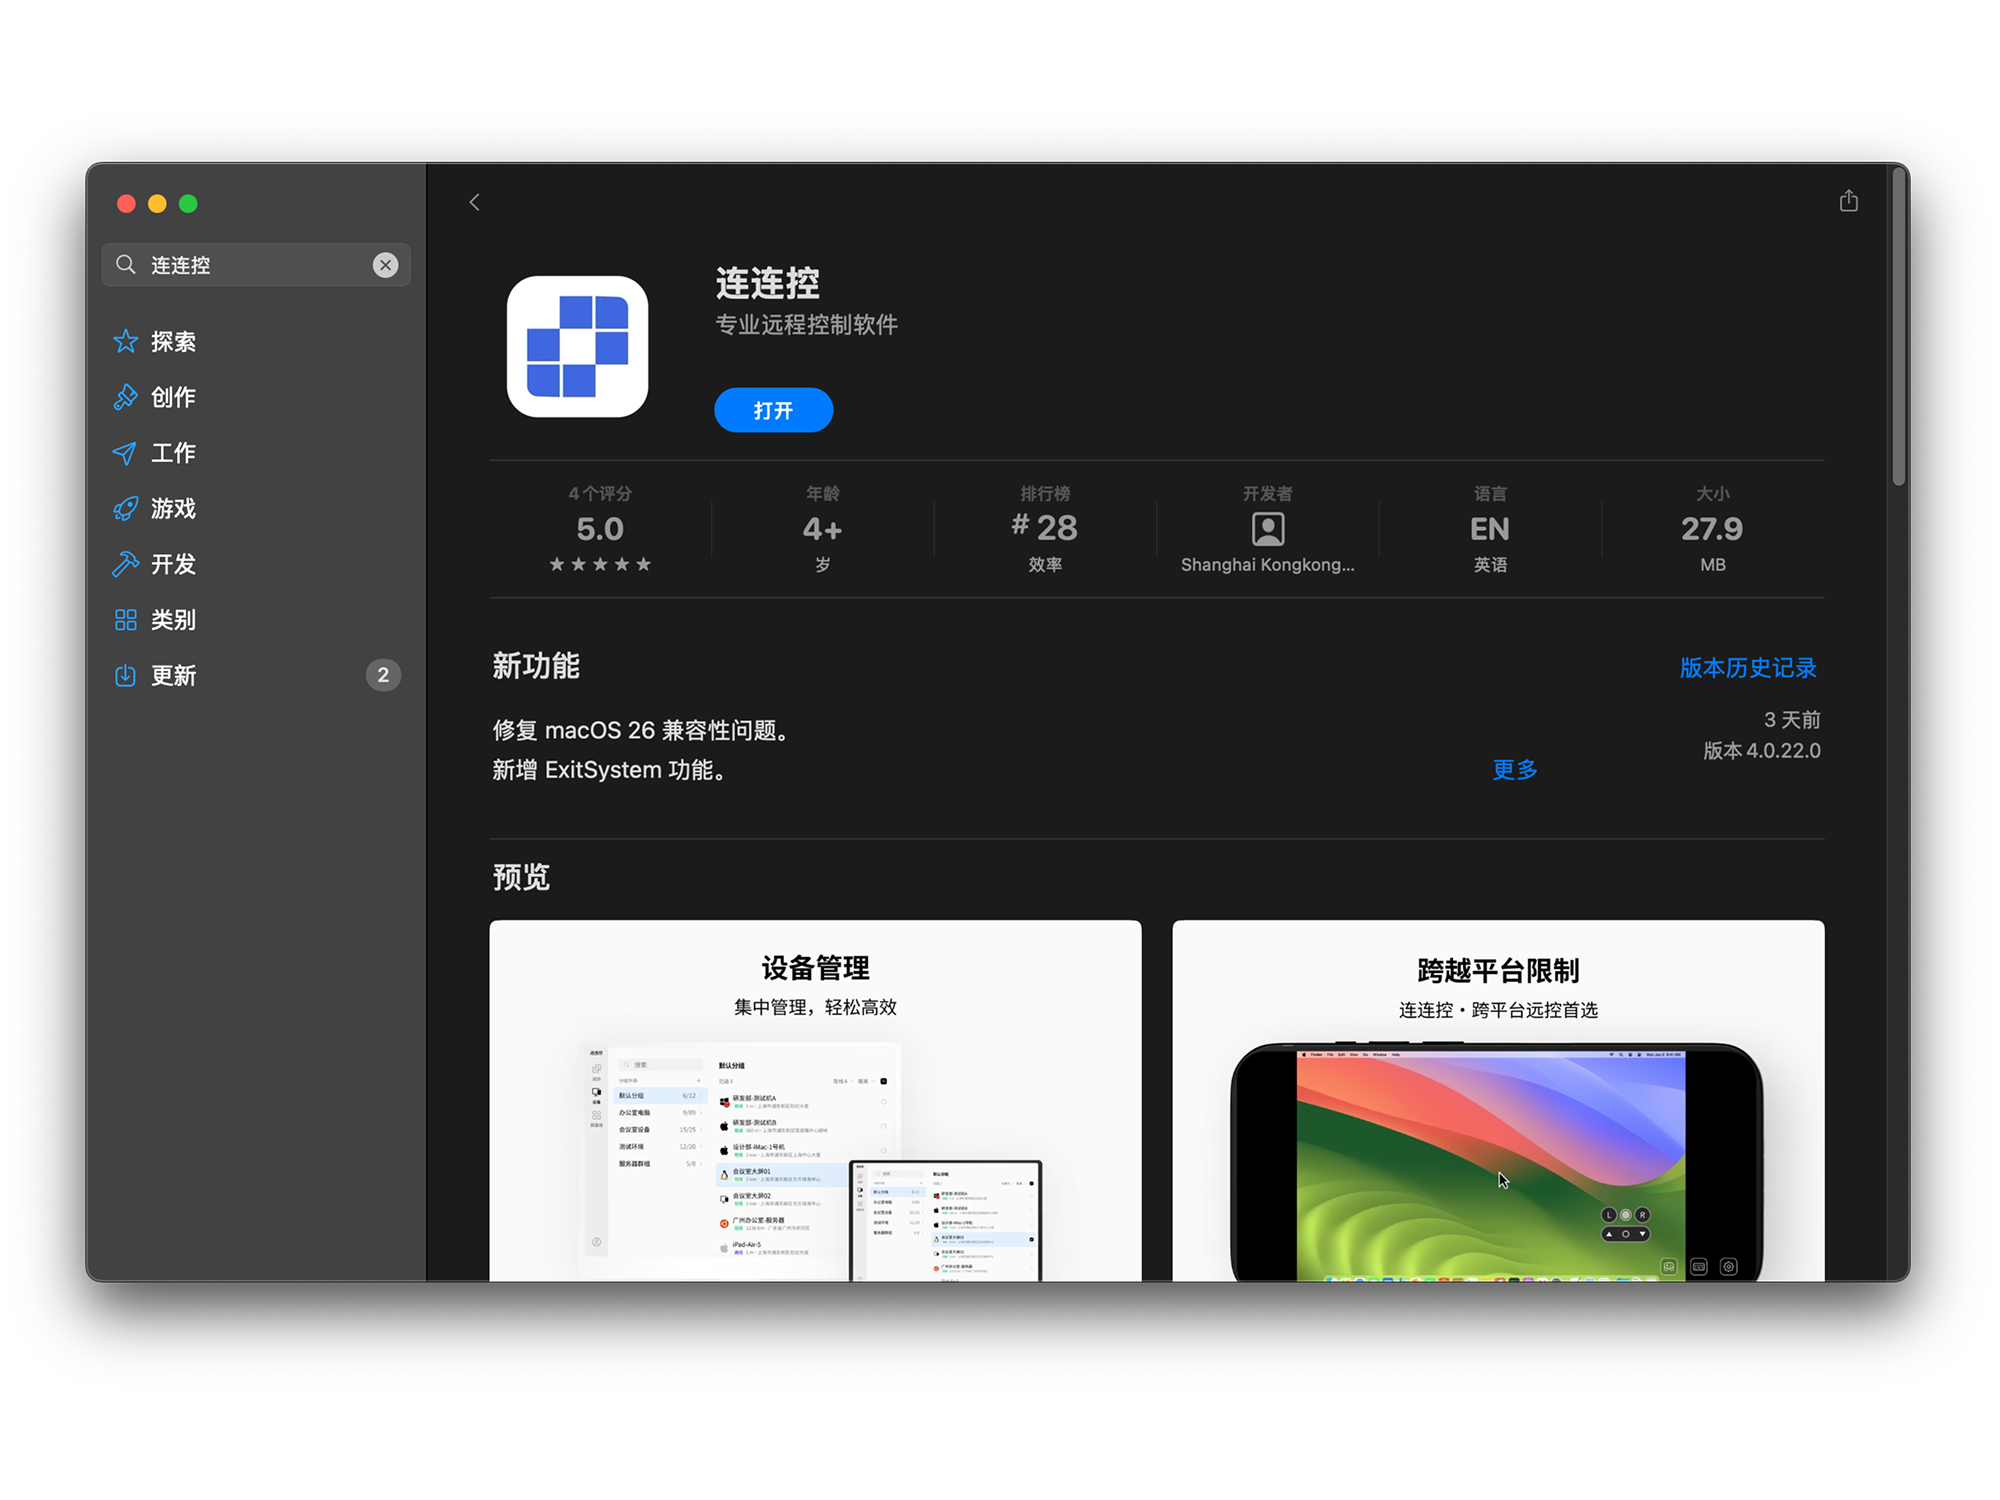Viewport: 2000px width, 1500px height.
Task: Click the developer Shanghai Kongkong icon
Action: [x=1267, y=529]
